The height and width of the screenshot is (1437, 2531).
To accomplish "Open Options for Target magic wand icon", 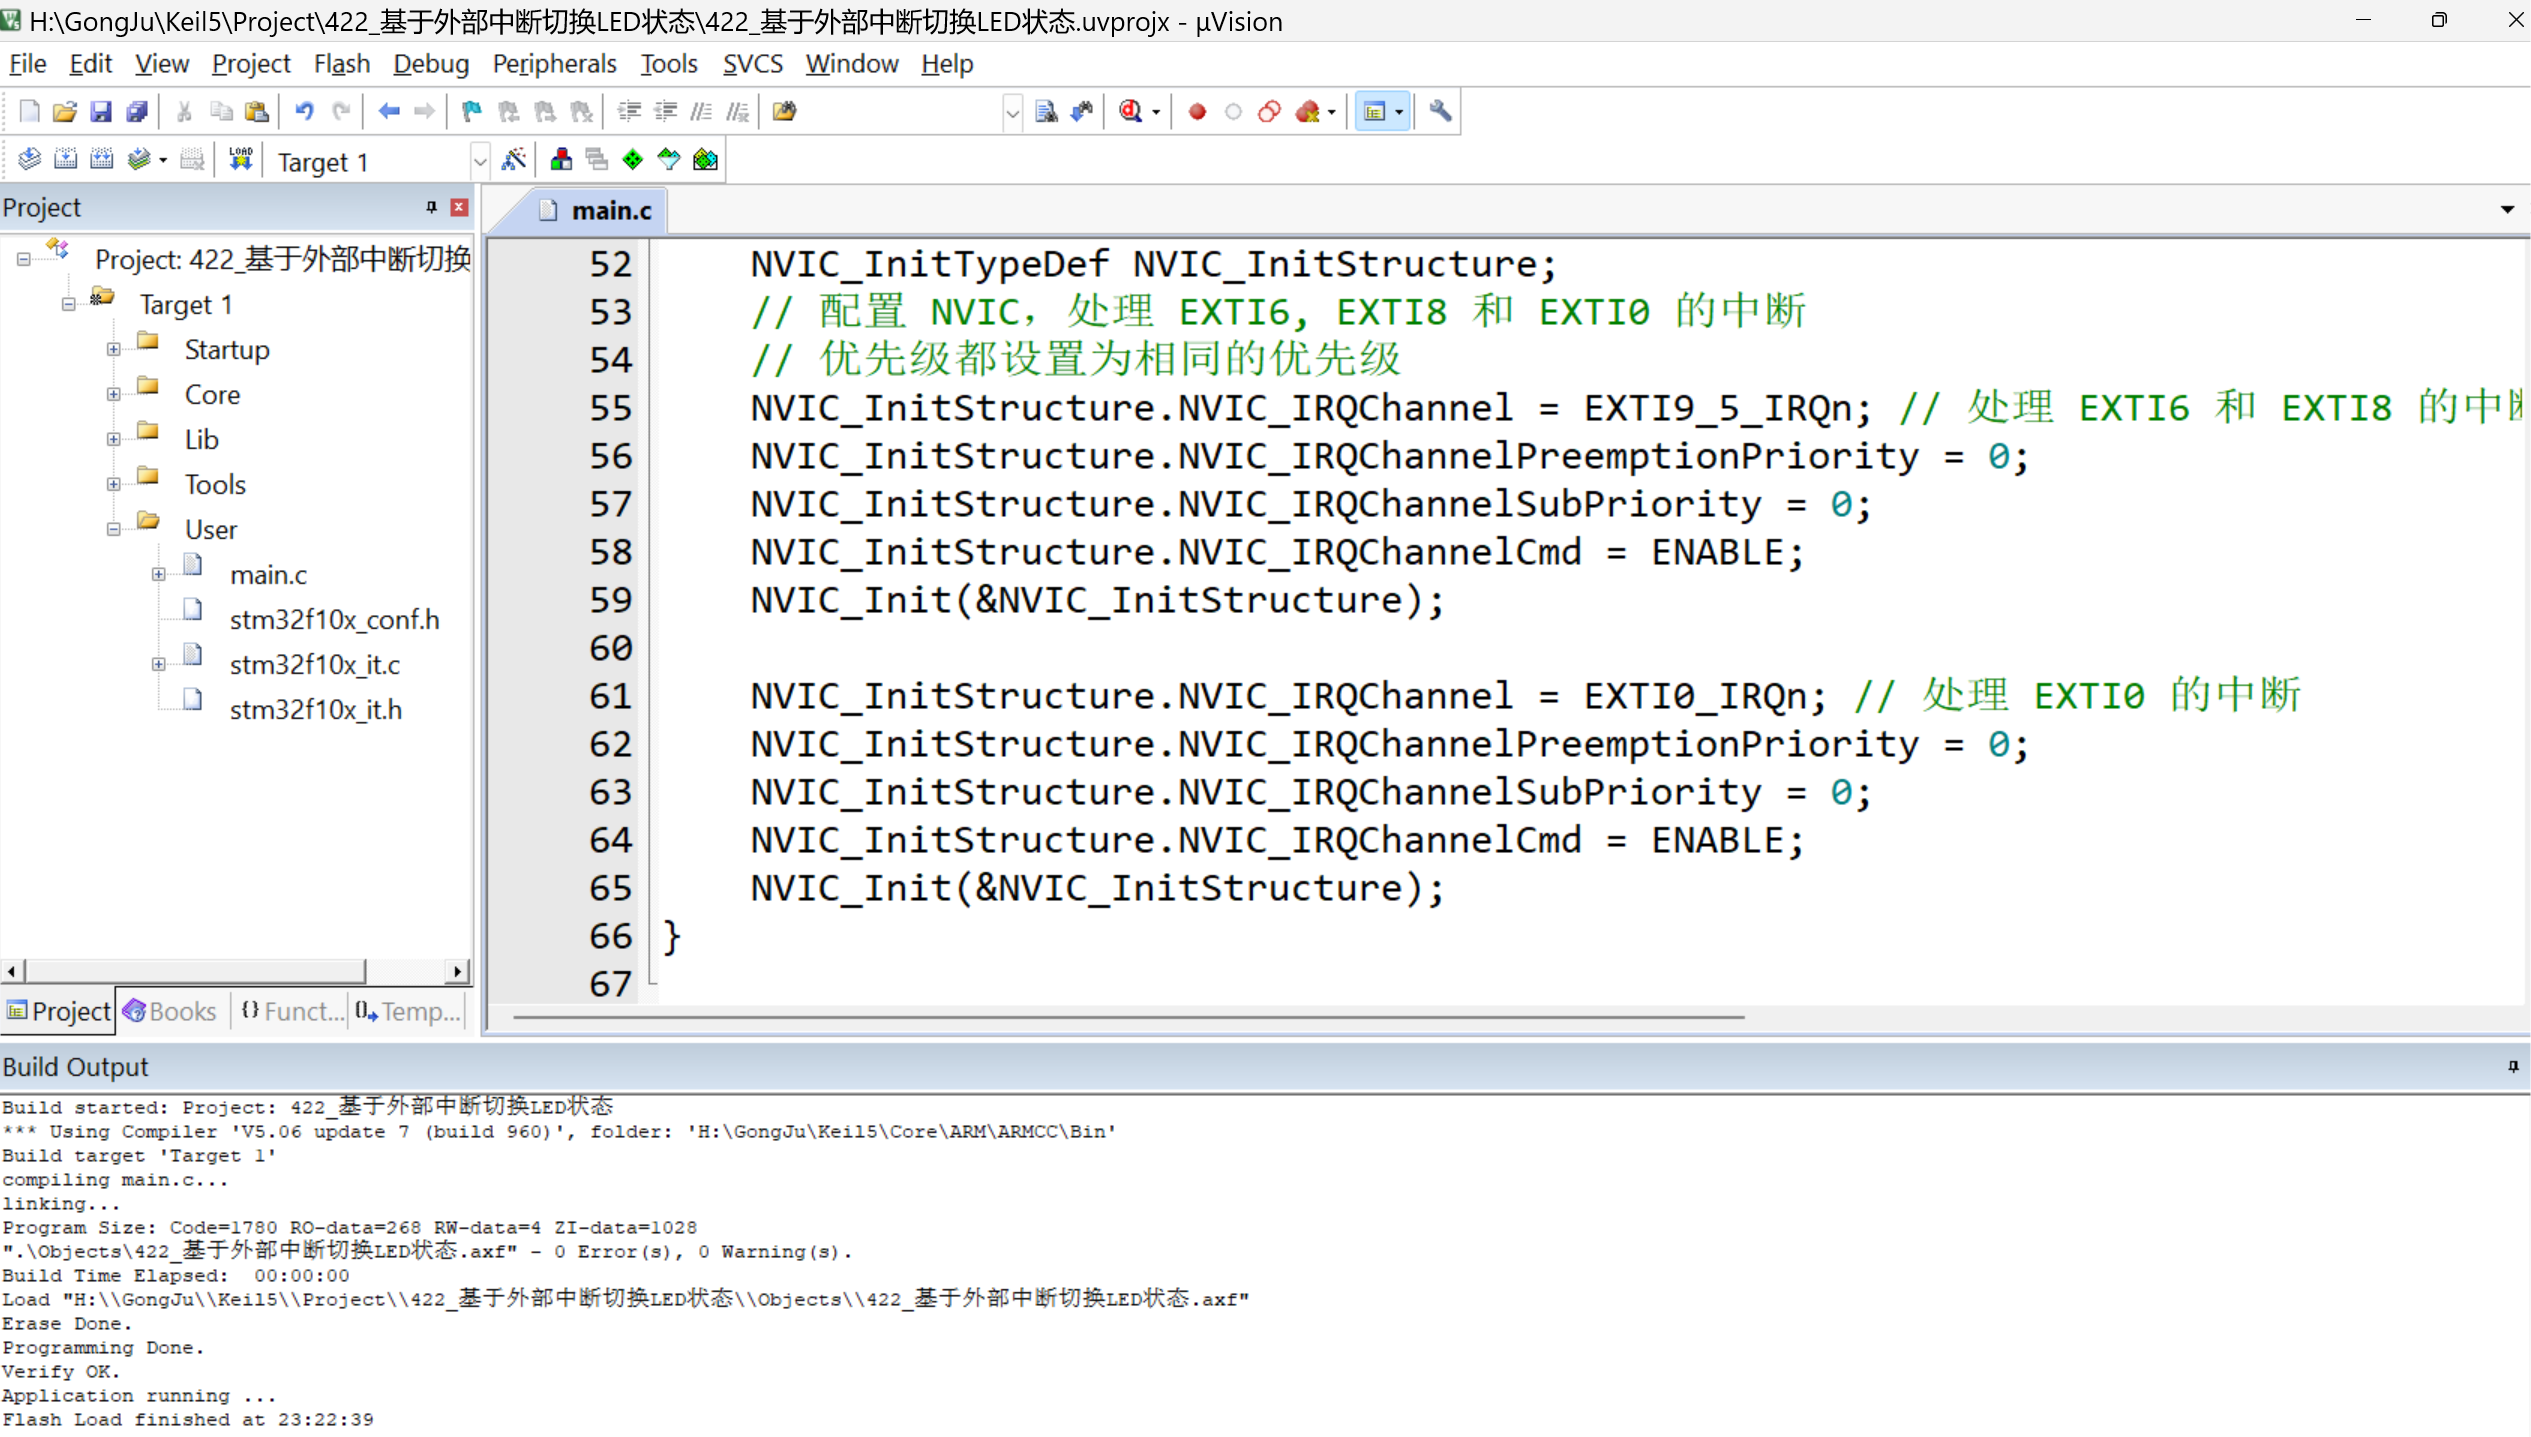I will point(514,160).
